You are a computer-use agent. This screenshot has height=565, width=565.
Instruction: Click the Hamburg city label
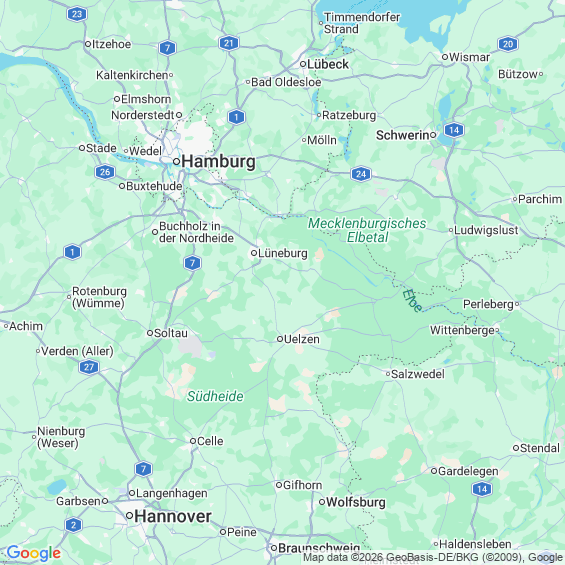tap(218, 161)
